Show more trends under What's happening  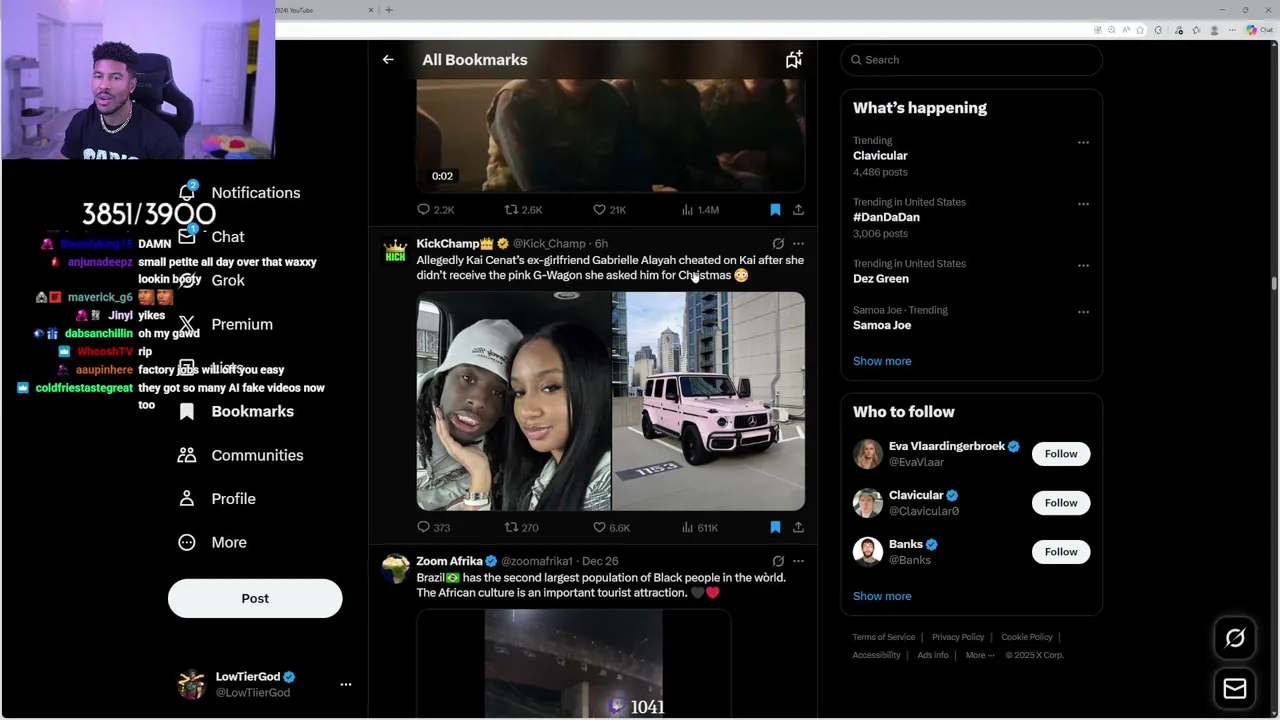tap(882, 361)
